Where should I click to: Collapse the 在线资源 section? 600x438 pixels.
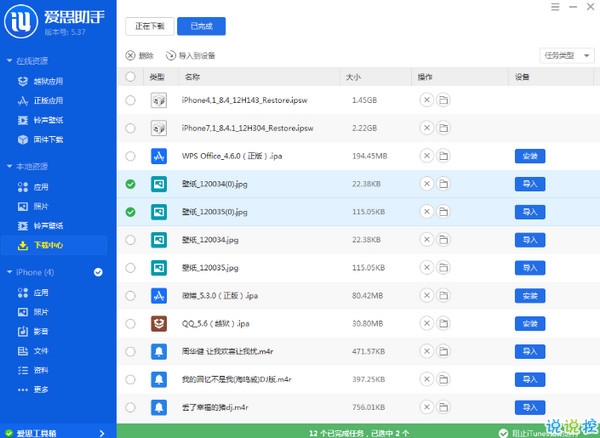tap(8, 62)
